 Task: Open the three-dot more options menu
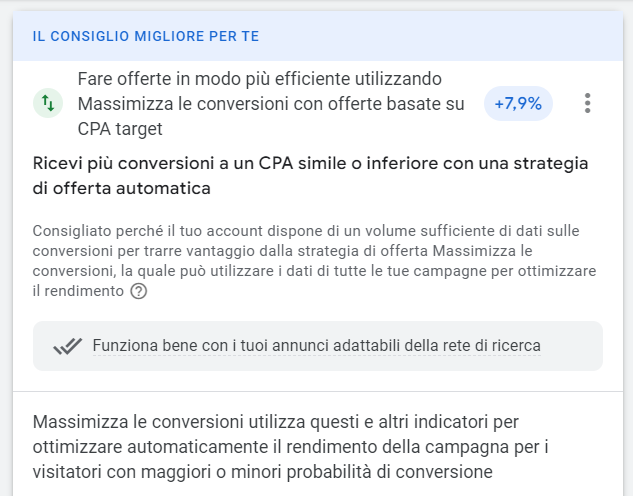point(587,103)
